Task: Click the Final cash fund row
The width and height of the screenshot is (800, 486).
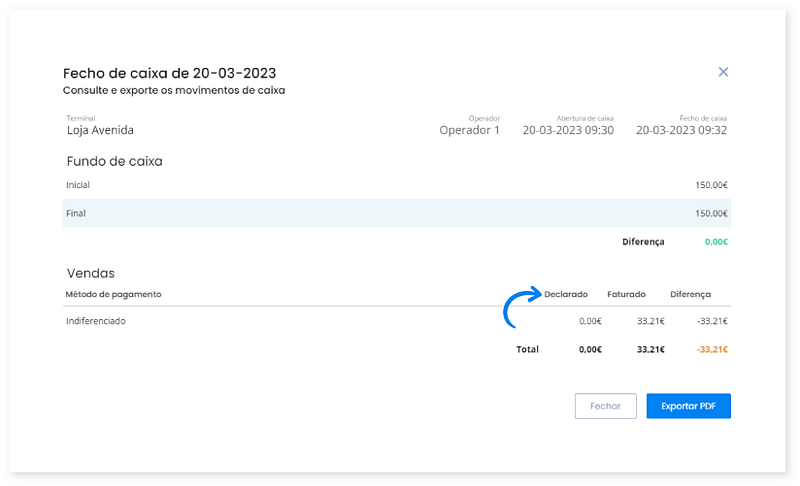Action: click(x=396, y=213)
